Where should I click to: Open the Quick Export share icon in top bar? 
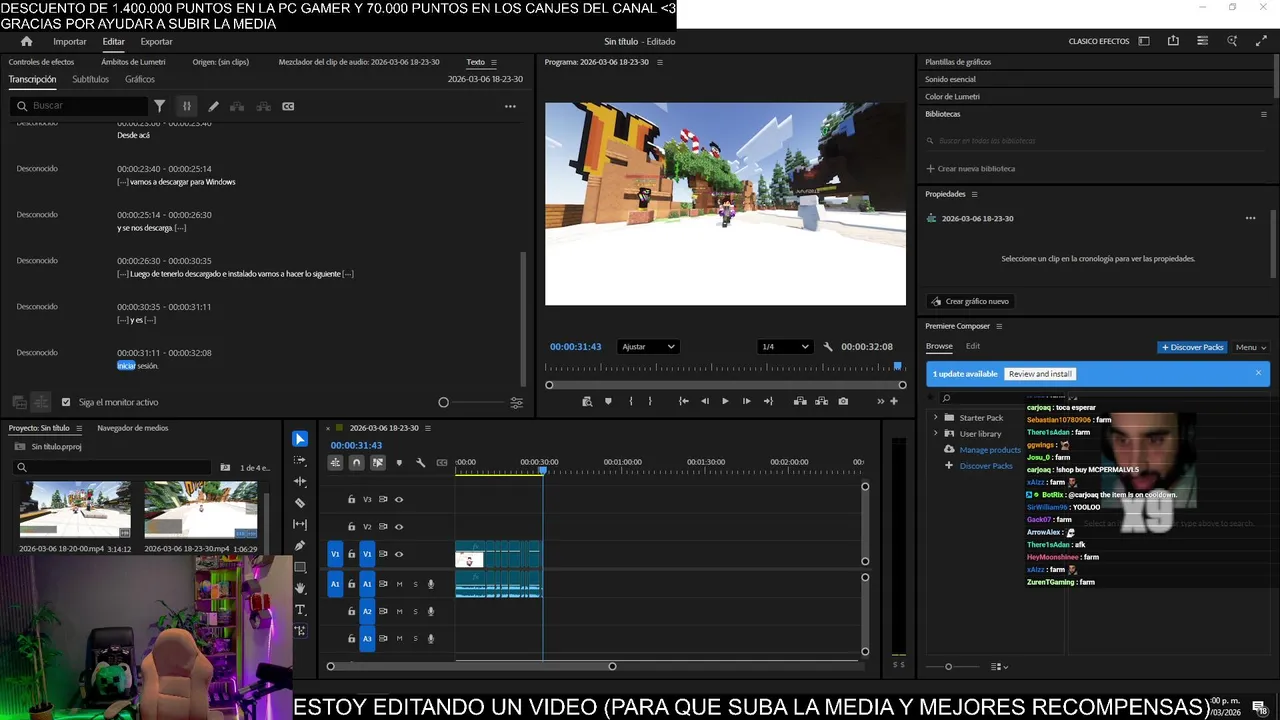1173,41
